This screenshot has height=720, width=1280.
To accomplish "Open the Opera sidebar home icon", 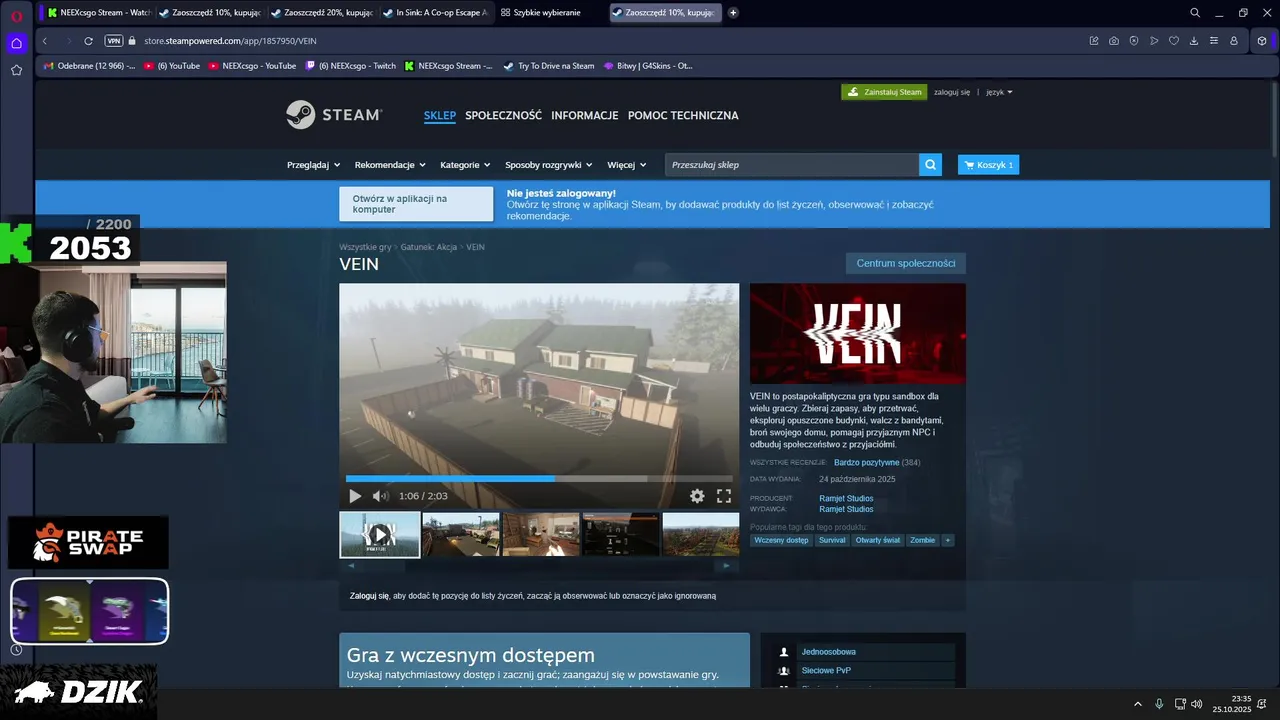I will (x=16, y=43).
